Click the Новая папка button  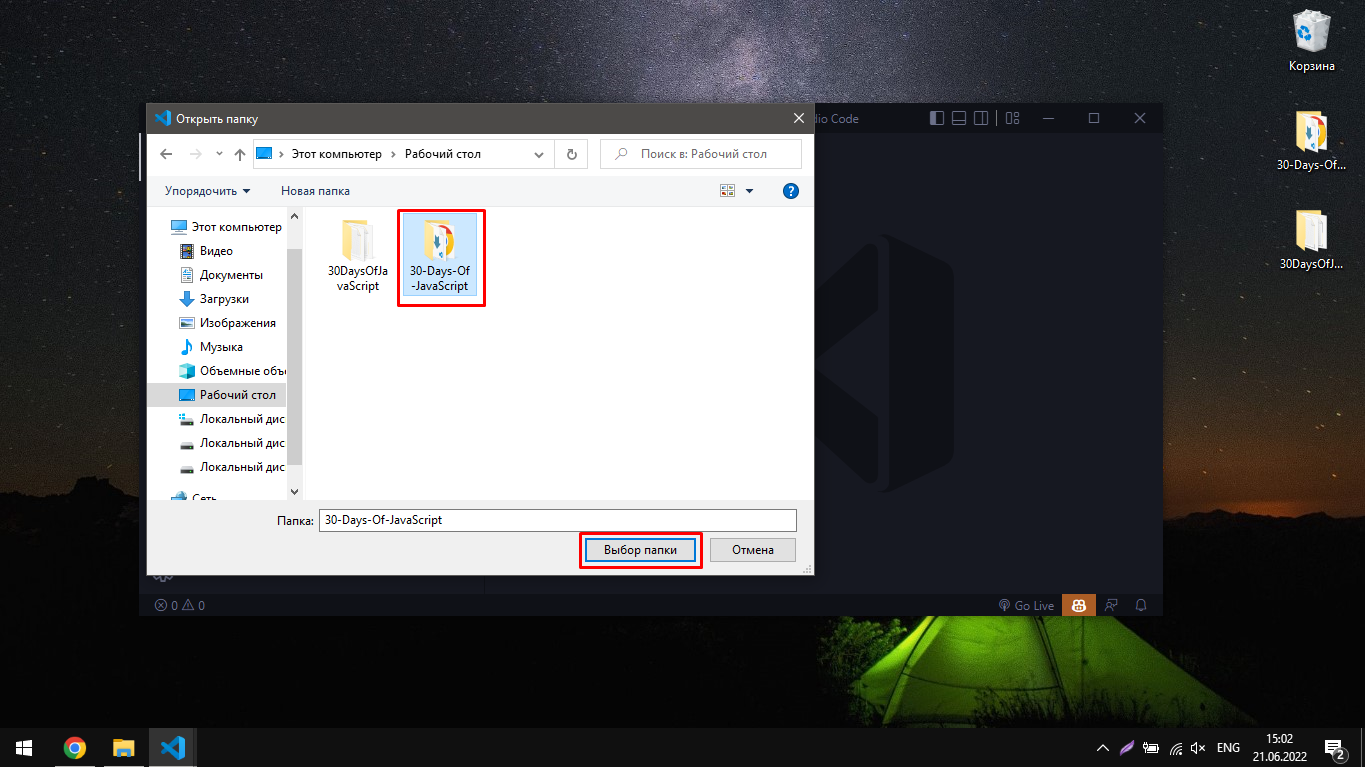[315, 191]
